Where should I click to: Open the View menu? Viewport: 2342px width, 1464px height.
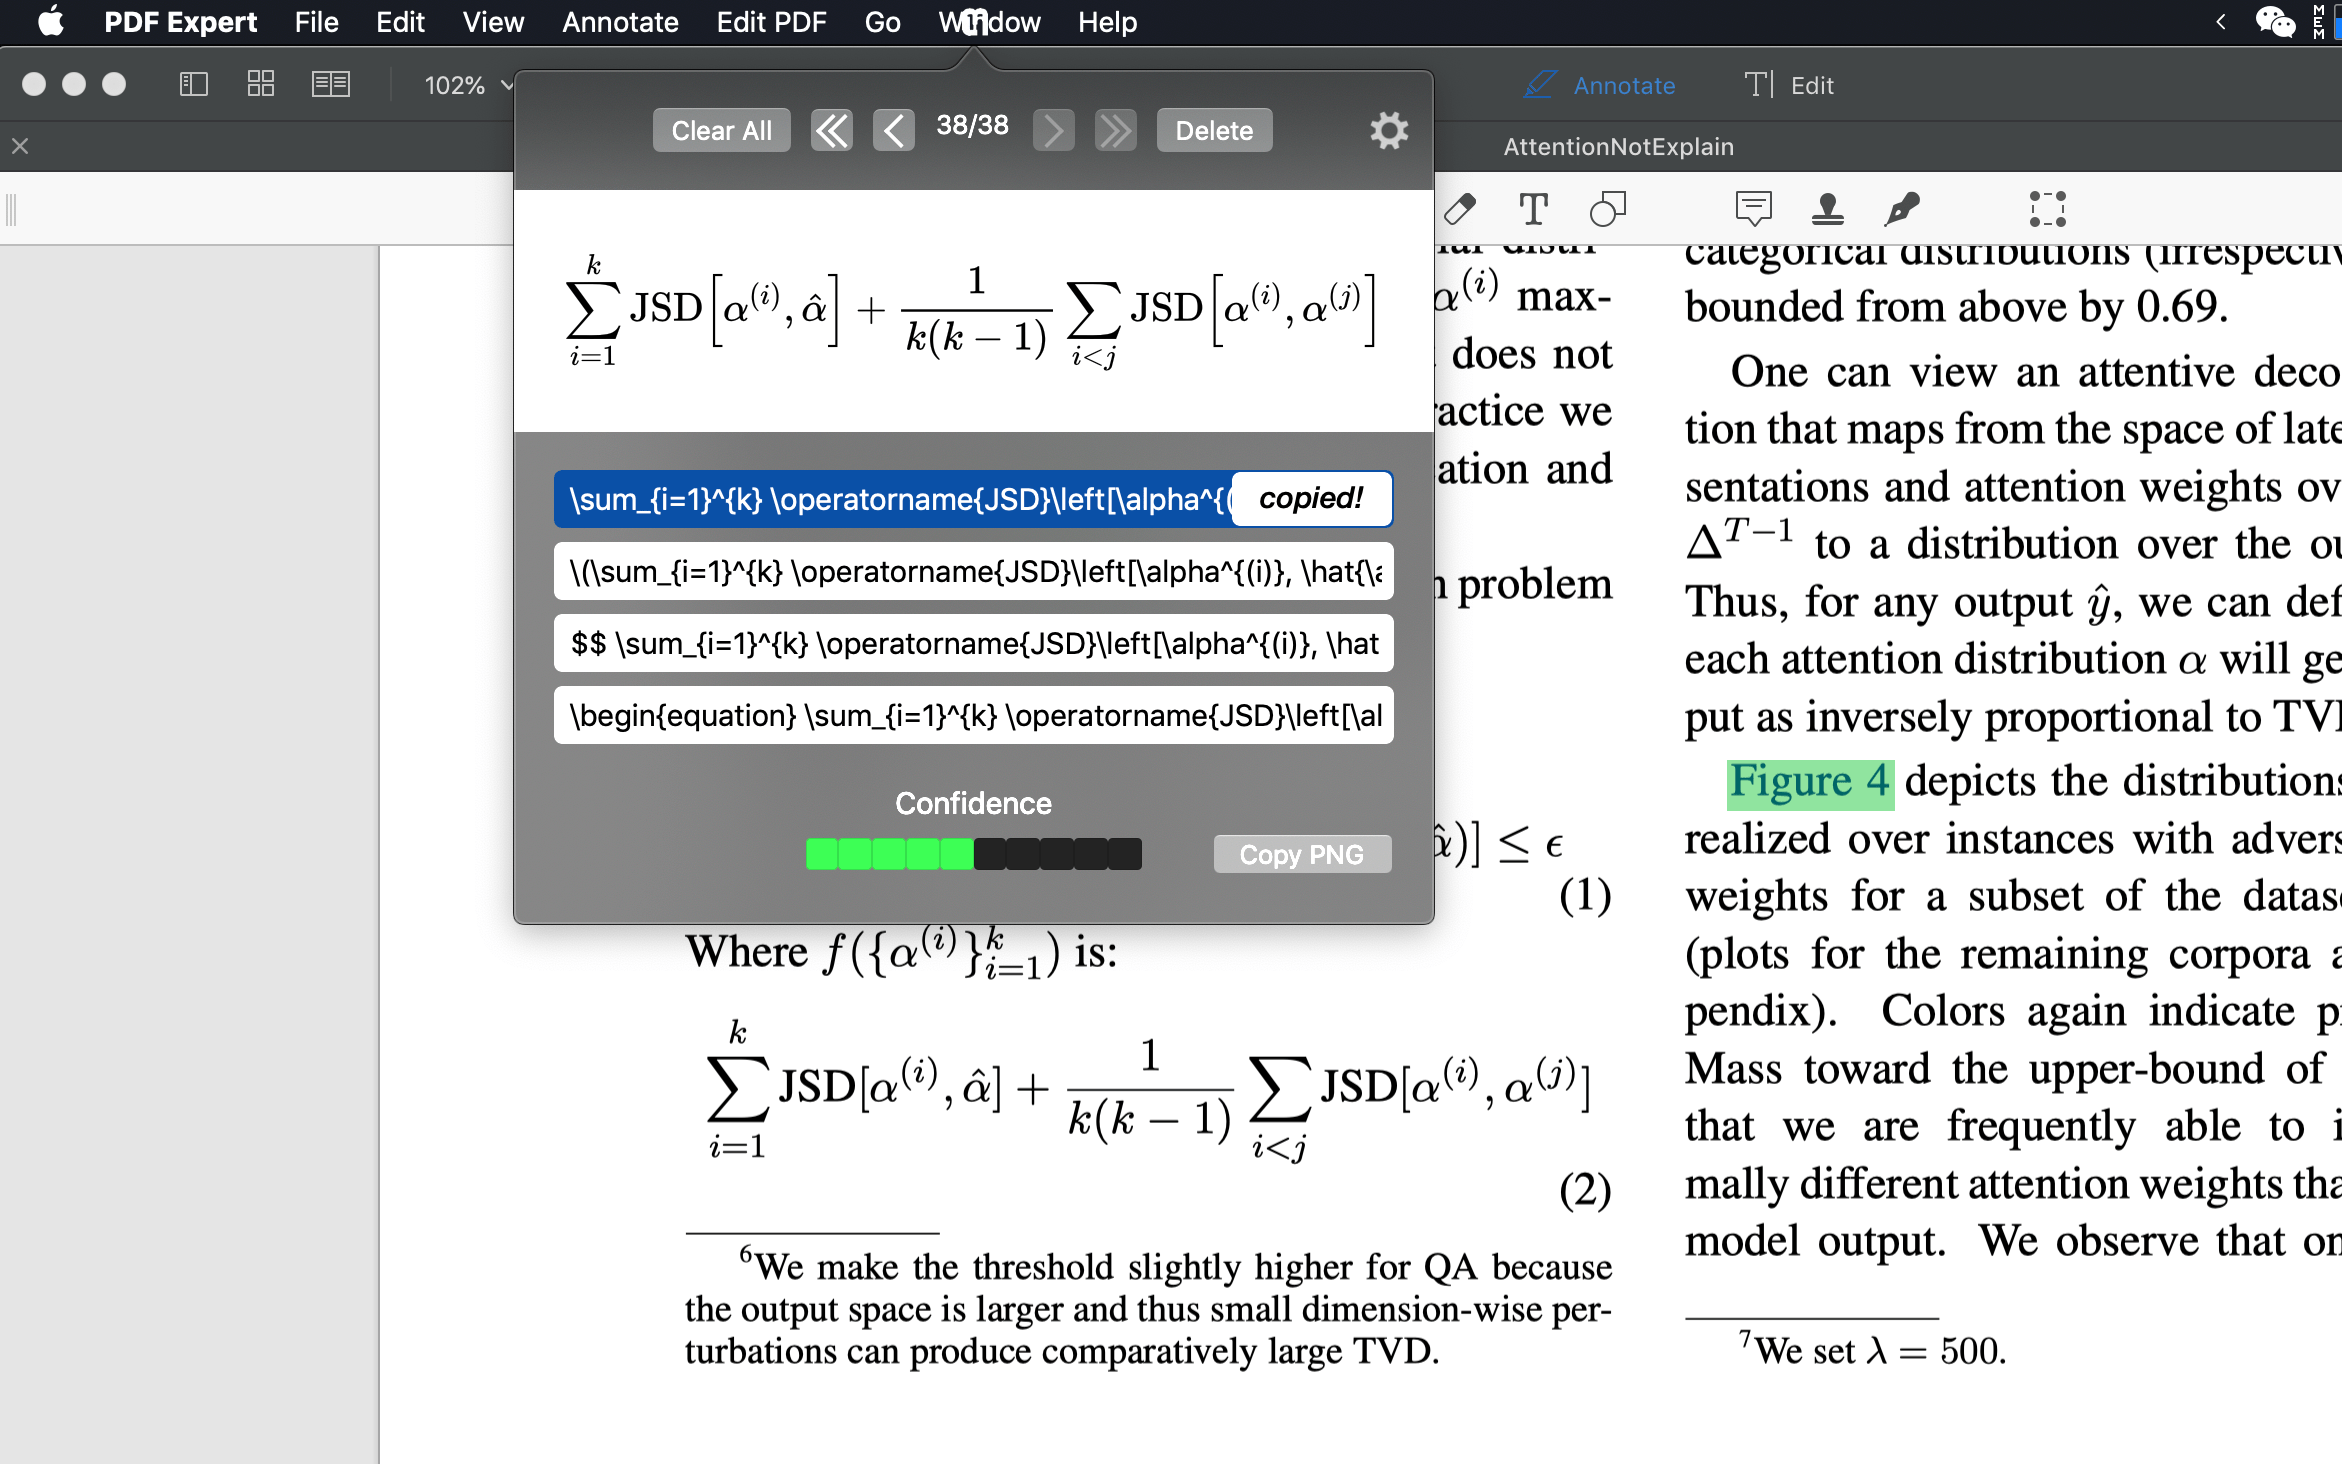[x=493, y=22]
